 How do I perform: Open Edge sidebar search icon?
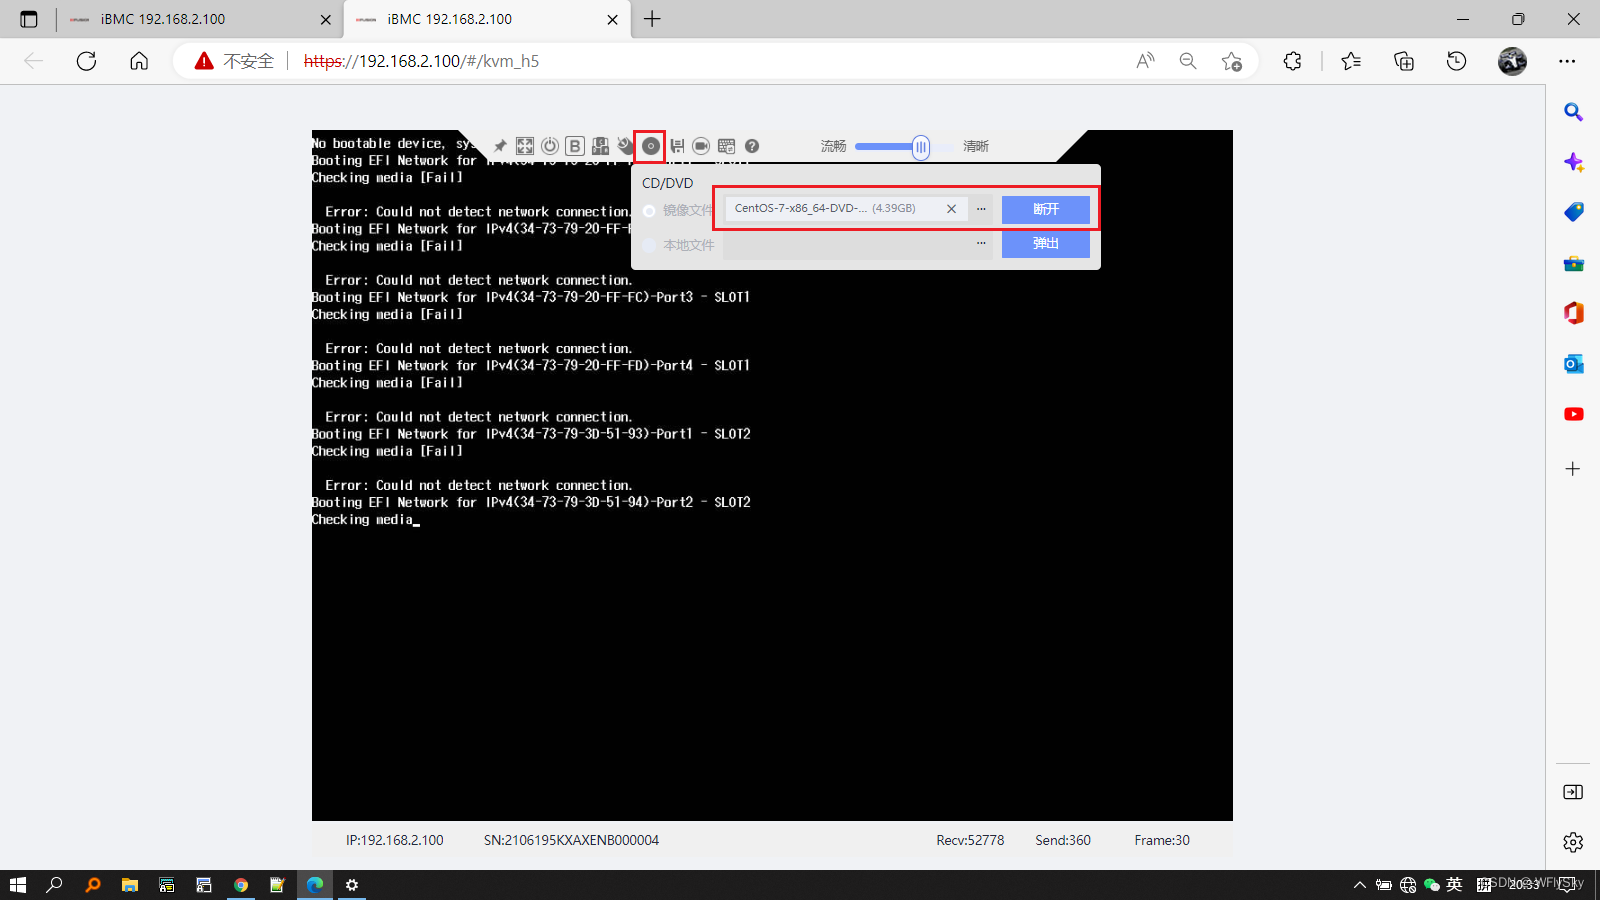(1573, 112)
